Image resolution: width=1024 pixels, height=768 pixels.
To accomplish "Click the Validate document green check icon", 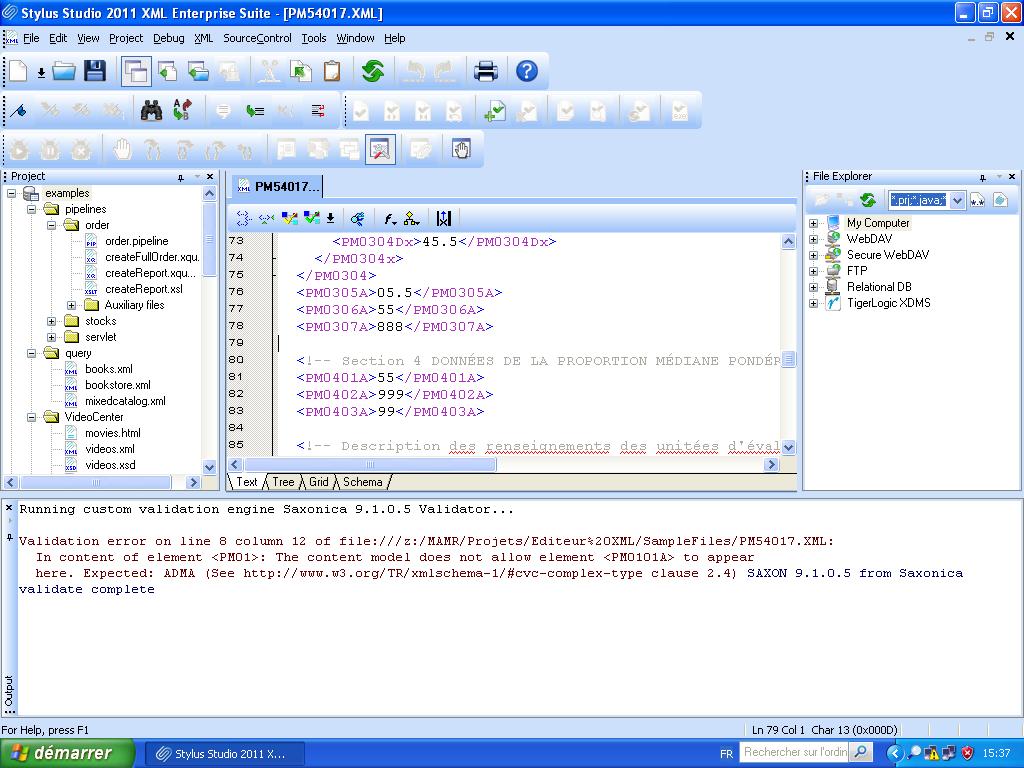I will [x=312, y=218].
